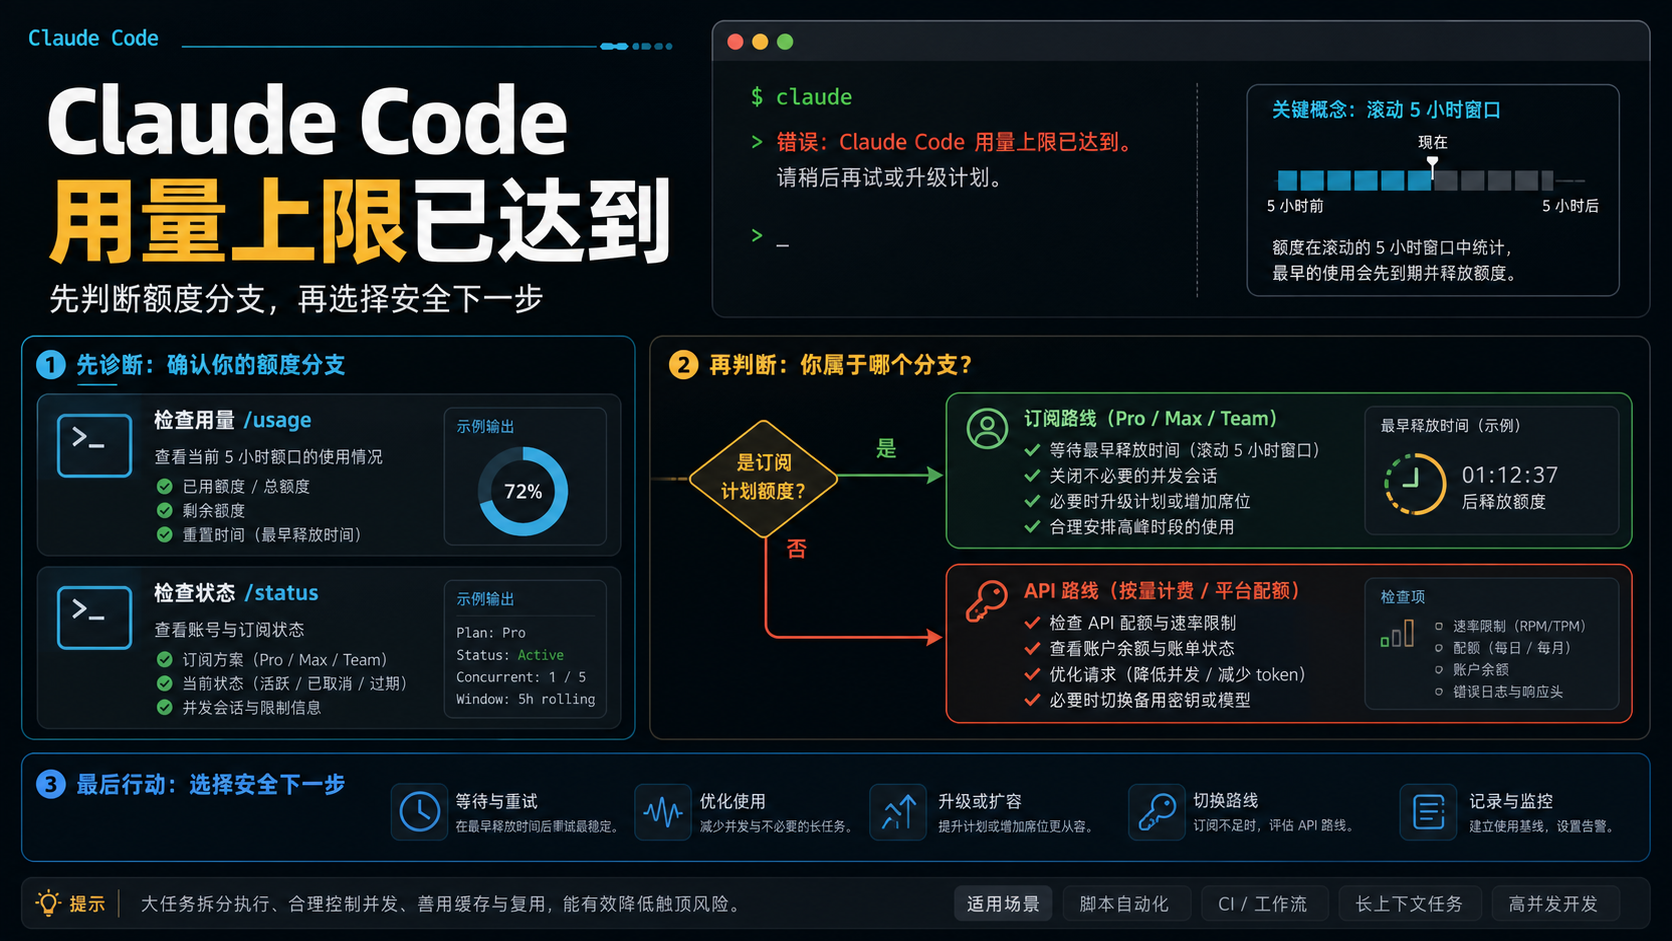Click the API 路线 (按量计费 / 平台配额) heading
This screenshot has width=1672, height=941.
pyautogui.click(x=1162, y=591)
